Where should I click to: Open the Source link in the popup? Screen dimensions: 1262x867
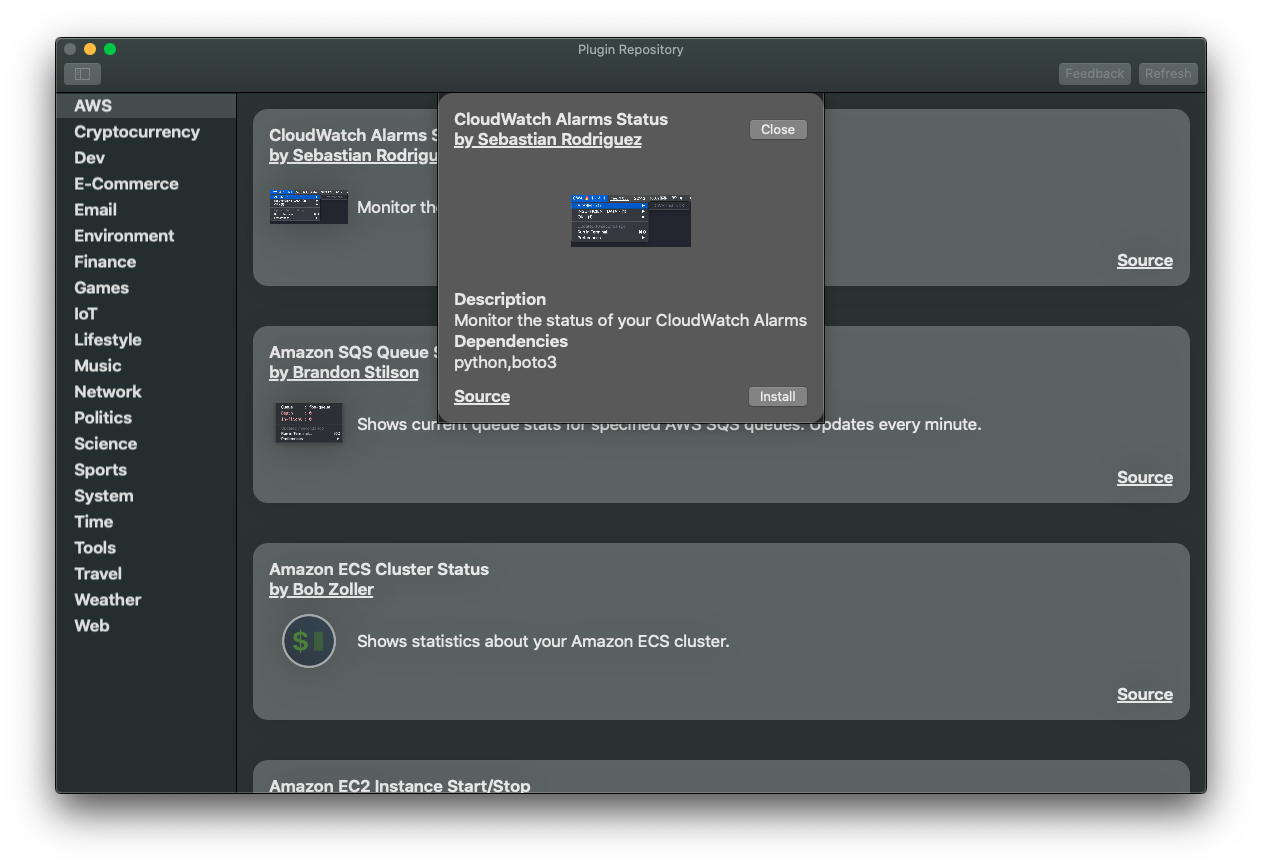[482, 396]
